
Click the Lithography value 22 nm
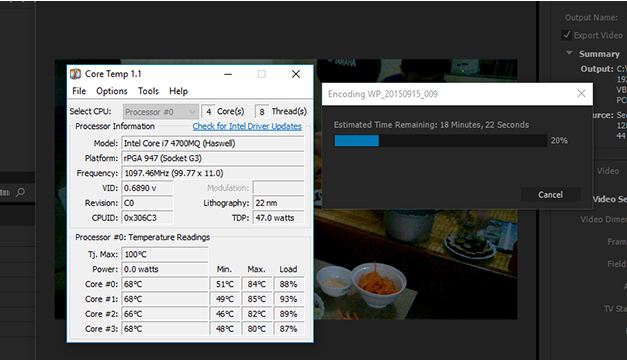click(x=278, y=203)
